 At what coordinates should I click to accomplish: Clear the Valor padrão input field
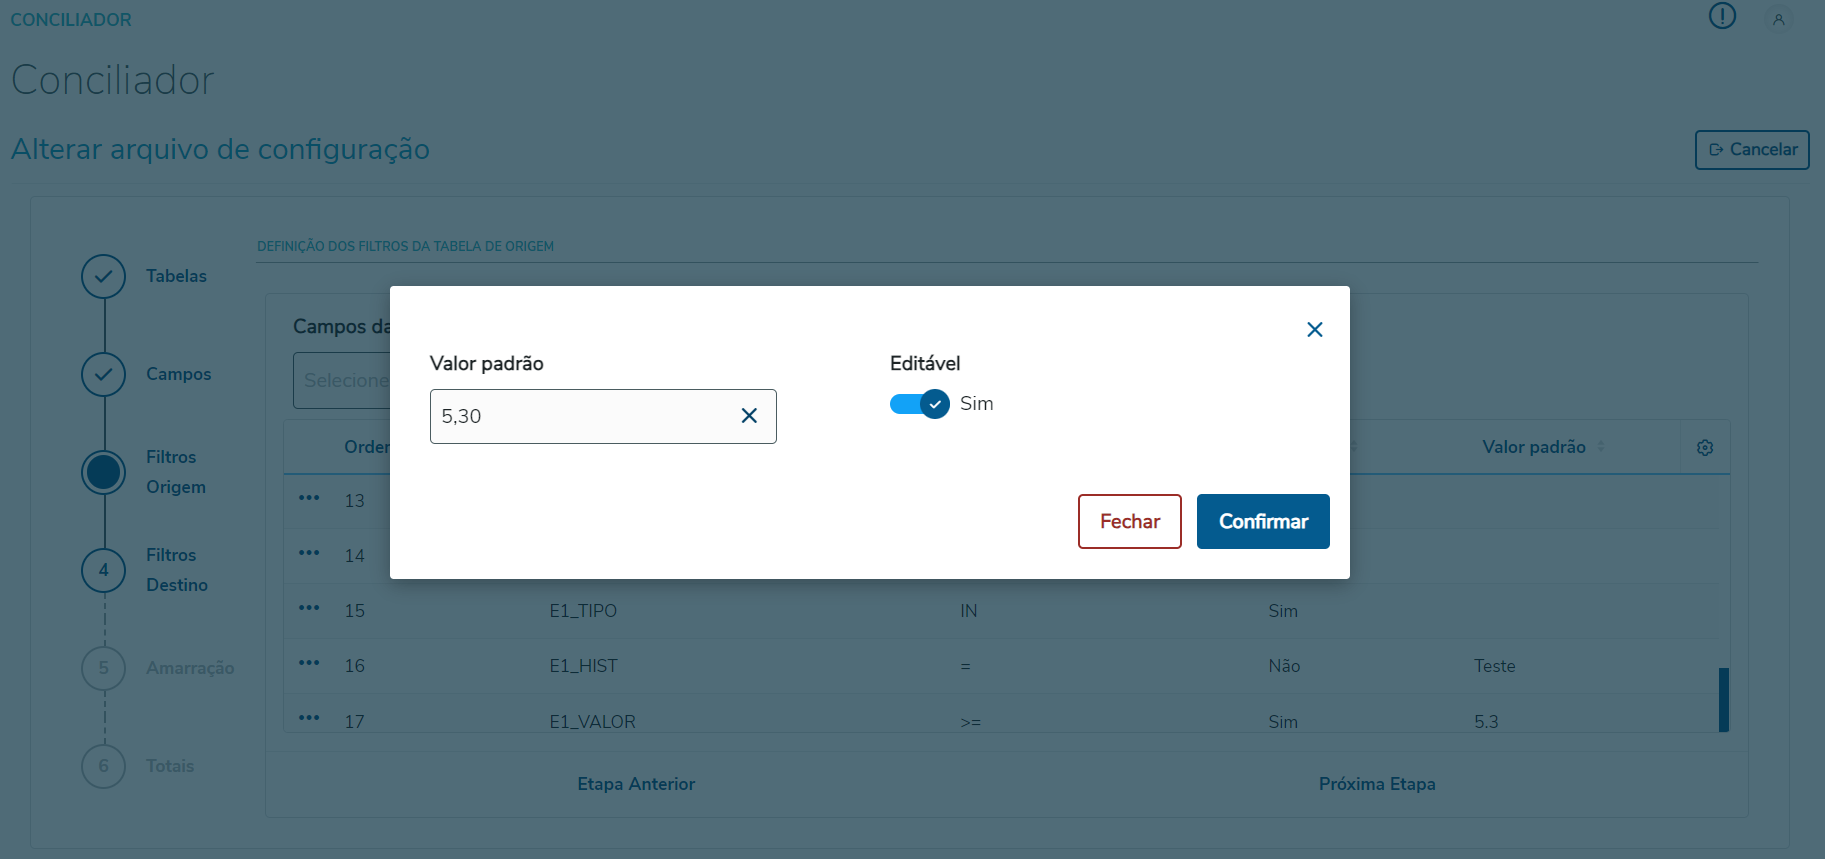749,416
